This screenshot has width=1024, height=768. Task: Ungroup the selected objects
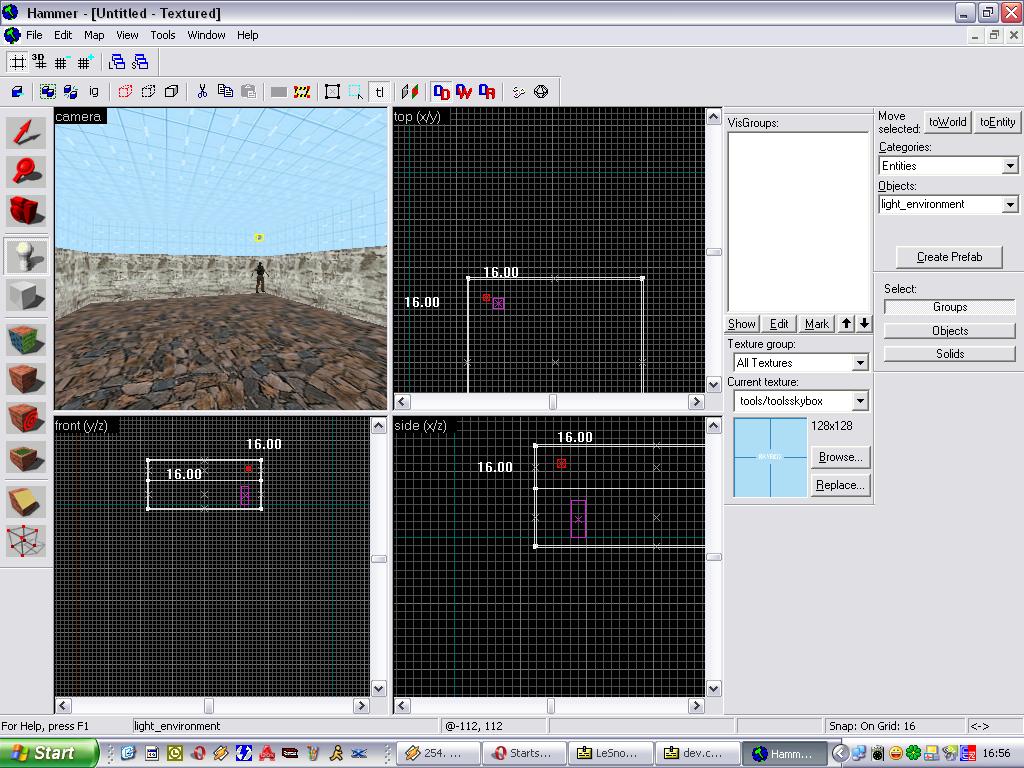(71, 91)
